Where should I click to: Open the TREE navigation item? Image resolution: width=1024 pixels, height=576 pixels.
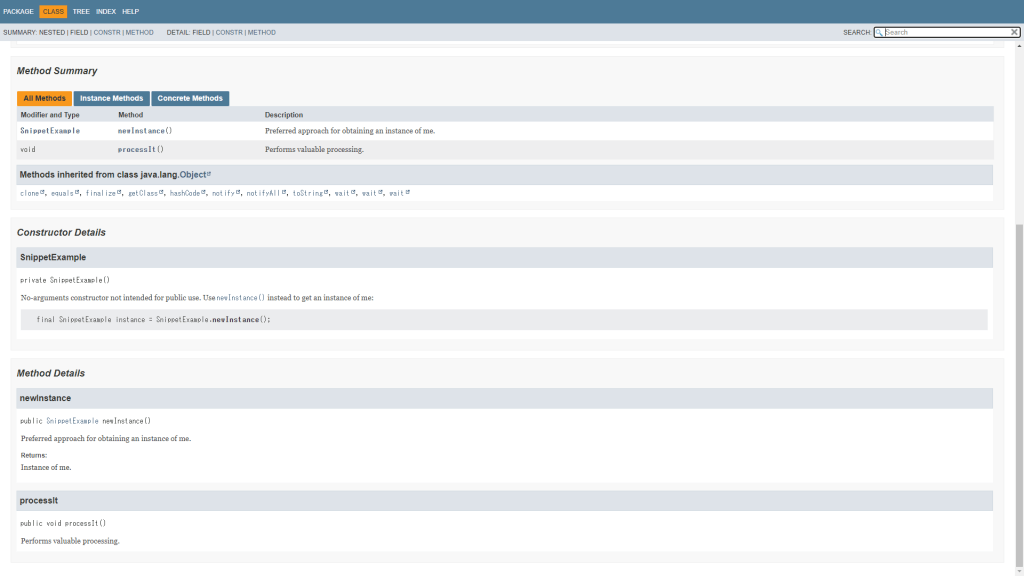pyautogui.click(x=81, y=11)
